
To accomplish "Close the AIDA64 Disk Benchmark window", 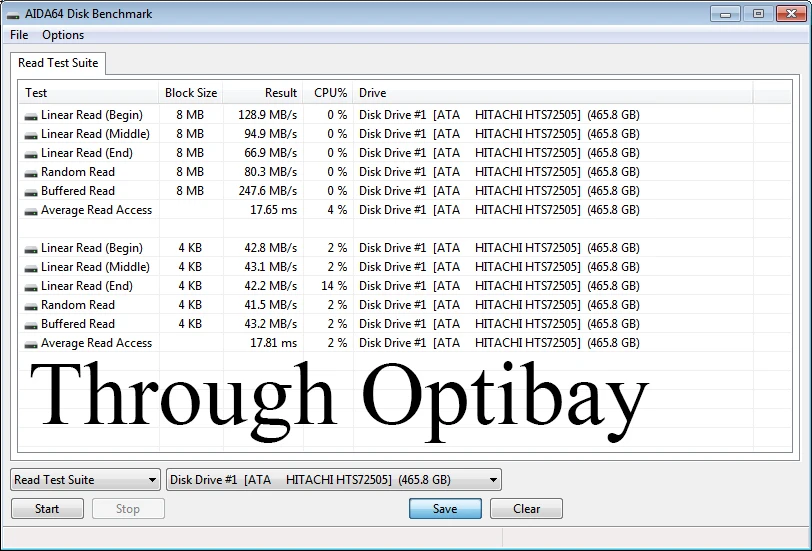I will [791, 14].
